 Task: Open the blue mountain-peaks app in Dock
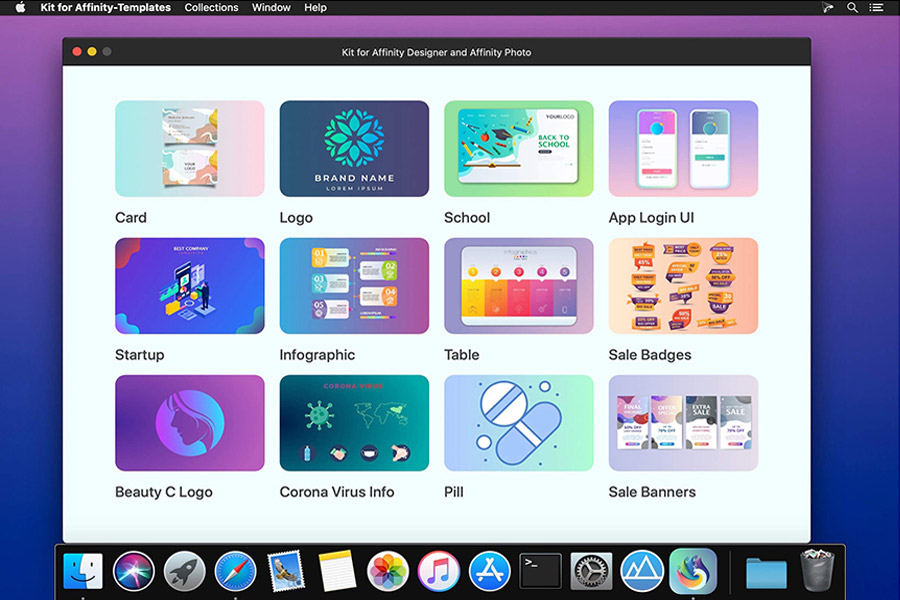(642, 571)
